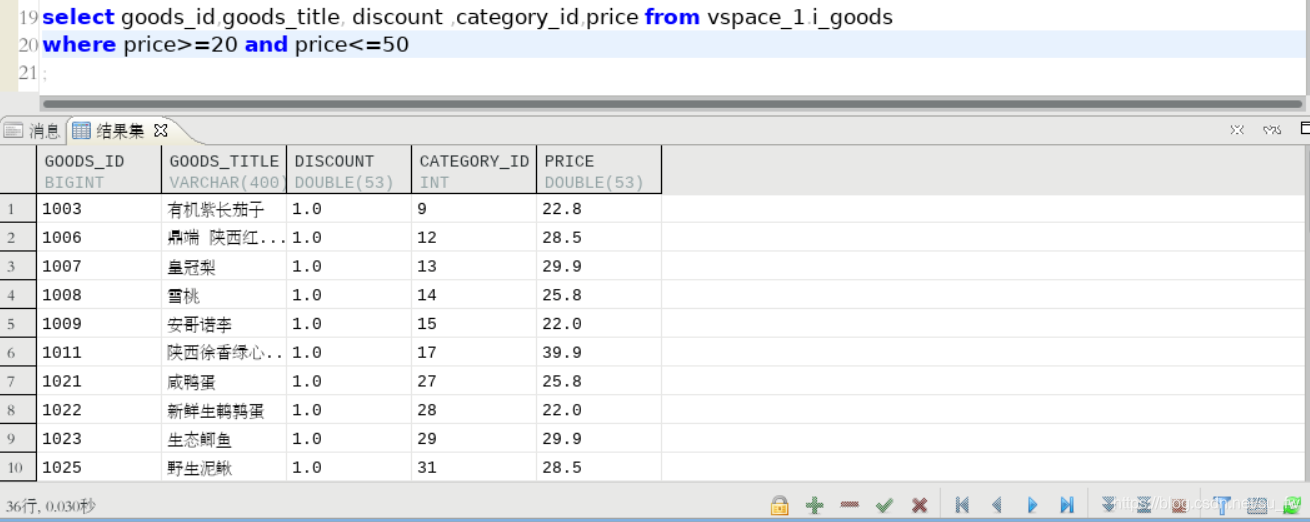This screenshot has width=1310, height=522.
Task: Delete row using the red minus icon
Action: pyautogui.click(x=849, y=504)
